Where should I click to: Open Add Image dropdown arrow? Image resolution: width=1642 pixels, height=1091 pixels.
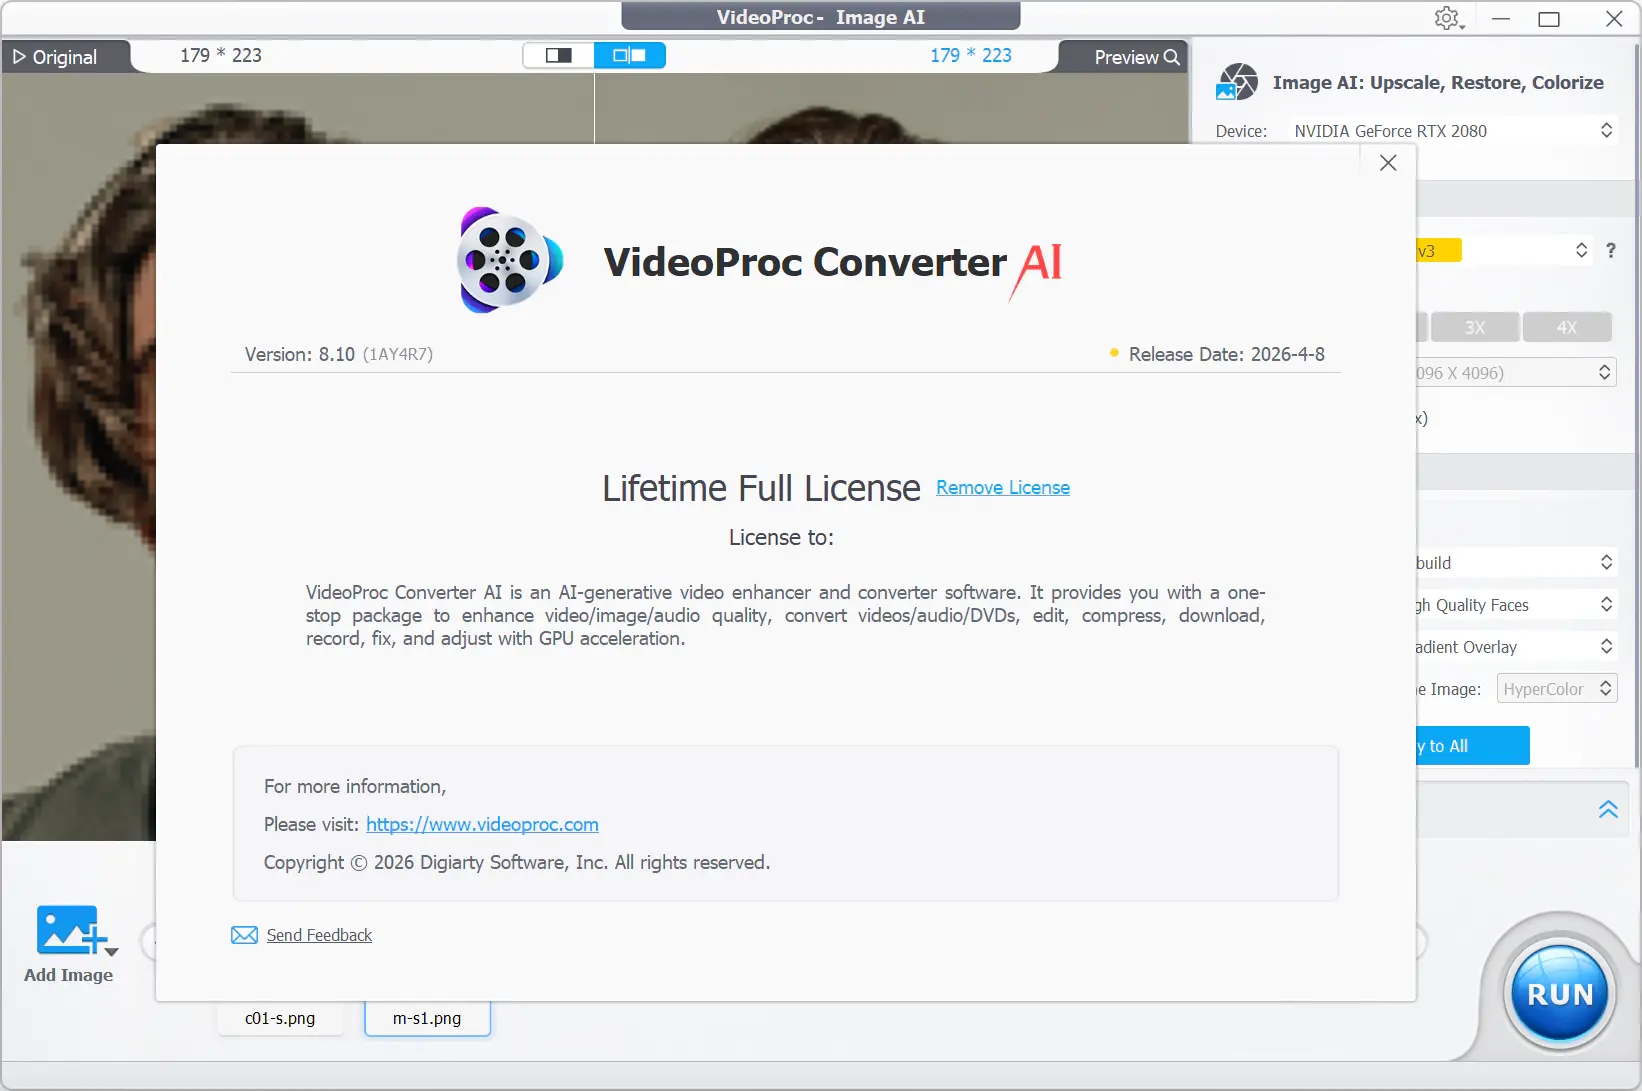point(112,951)
